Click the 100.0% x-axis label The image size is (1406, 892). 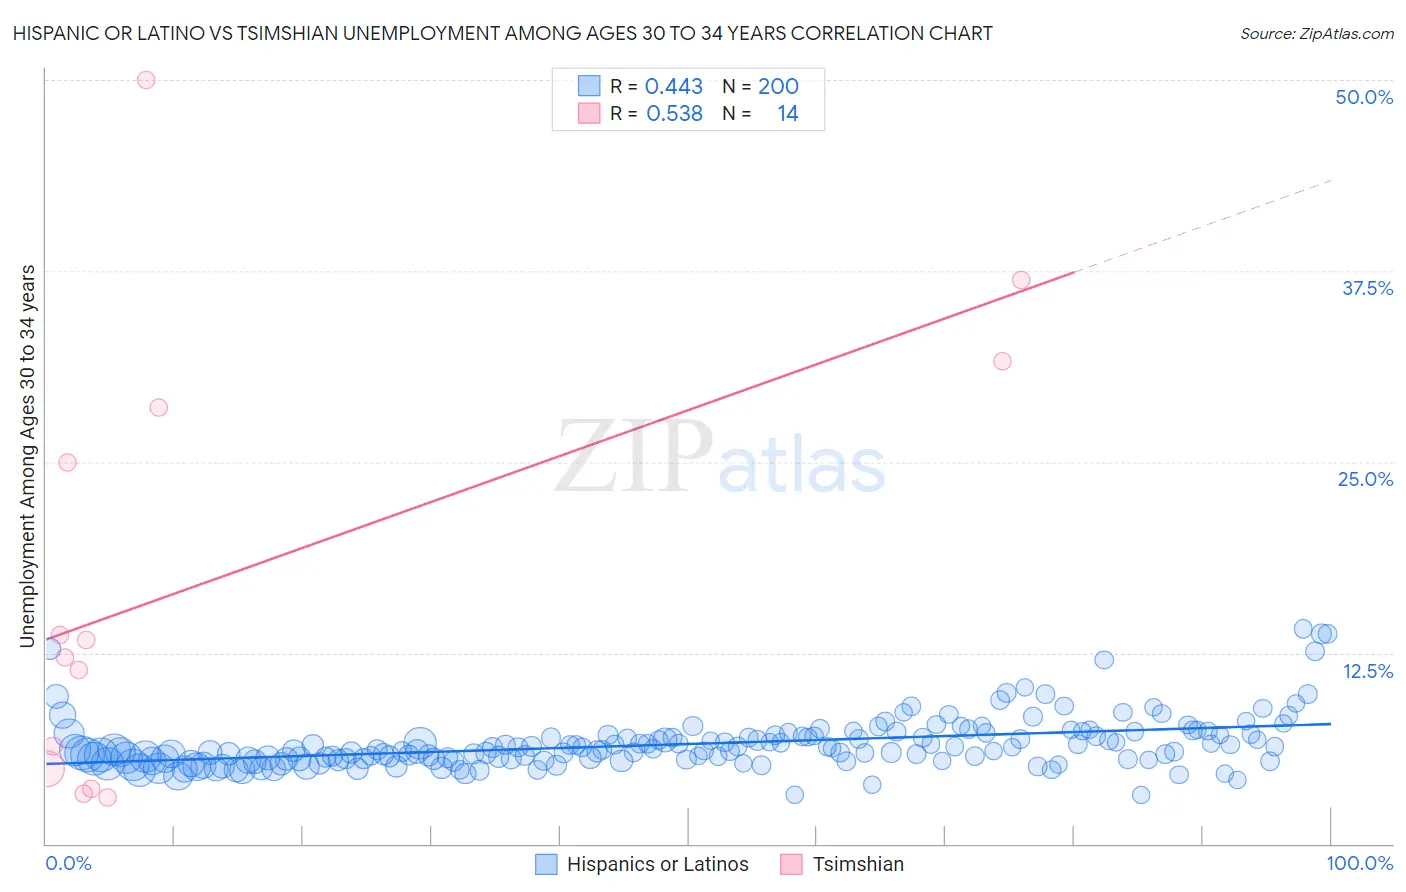click(x=1360, y=863)
